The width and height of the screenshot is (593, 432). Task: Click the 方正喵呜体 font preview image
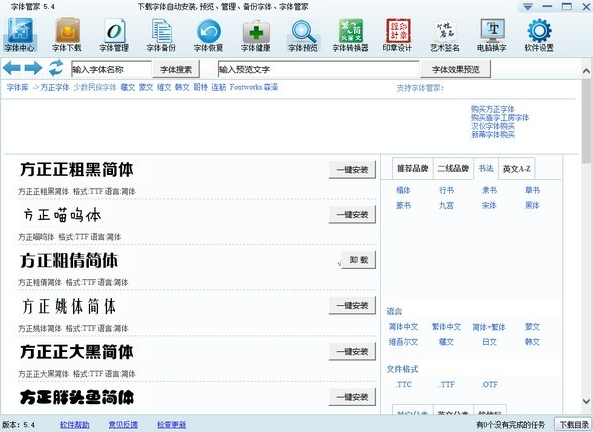(63, 215)
